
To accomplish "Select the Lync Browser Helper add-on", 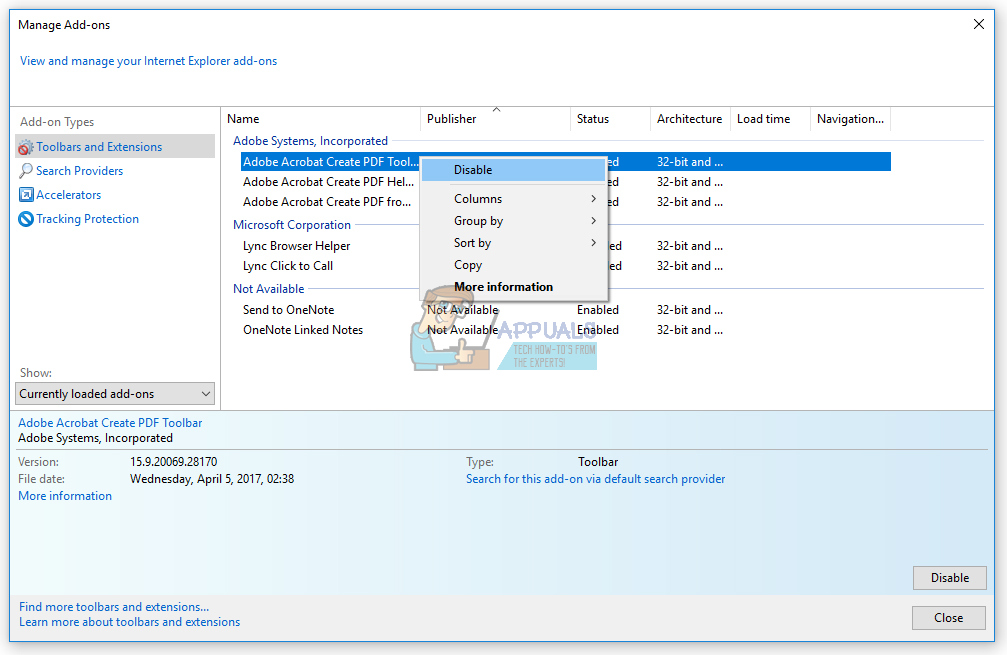I will click(x=296, y=246).
